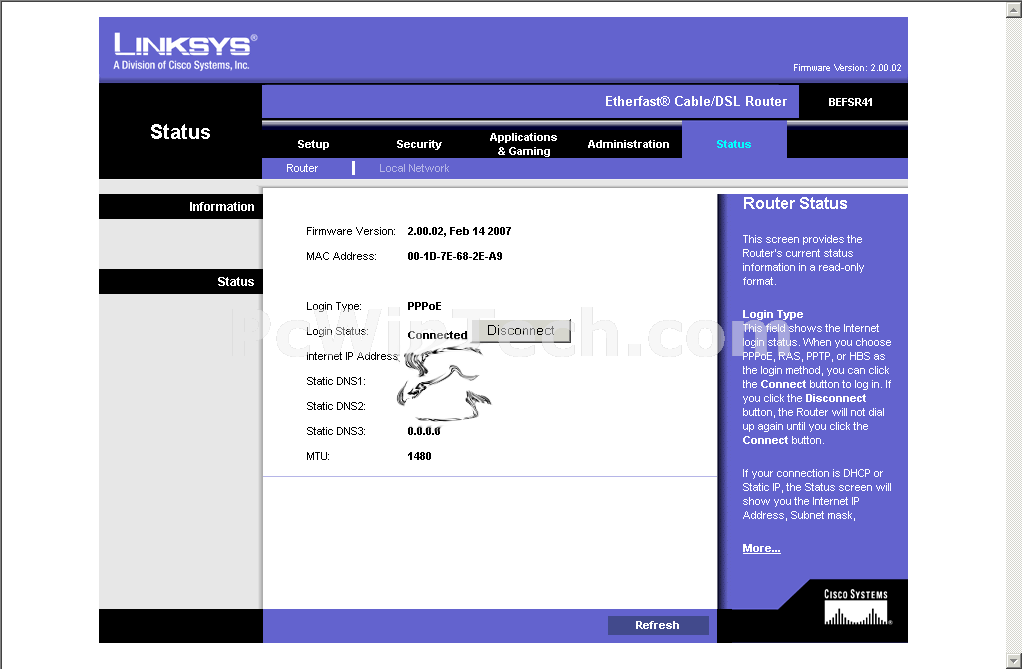Open the More... help link

point(761,548)
